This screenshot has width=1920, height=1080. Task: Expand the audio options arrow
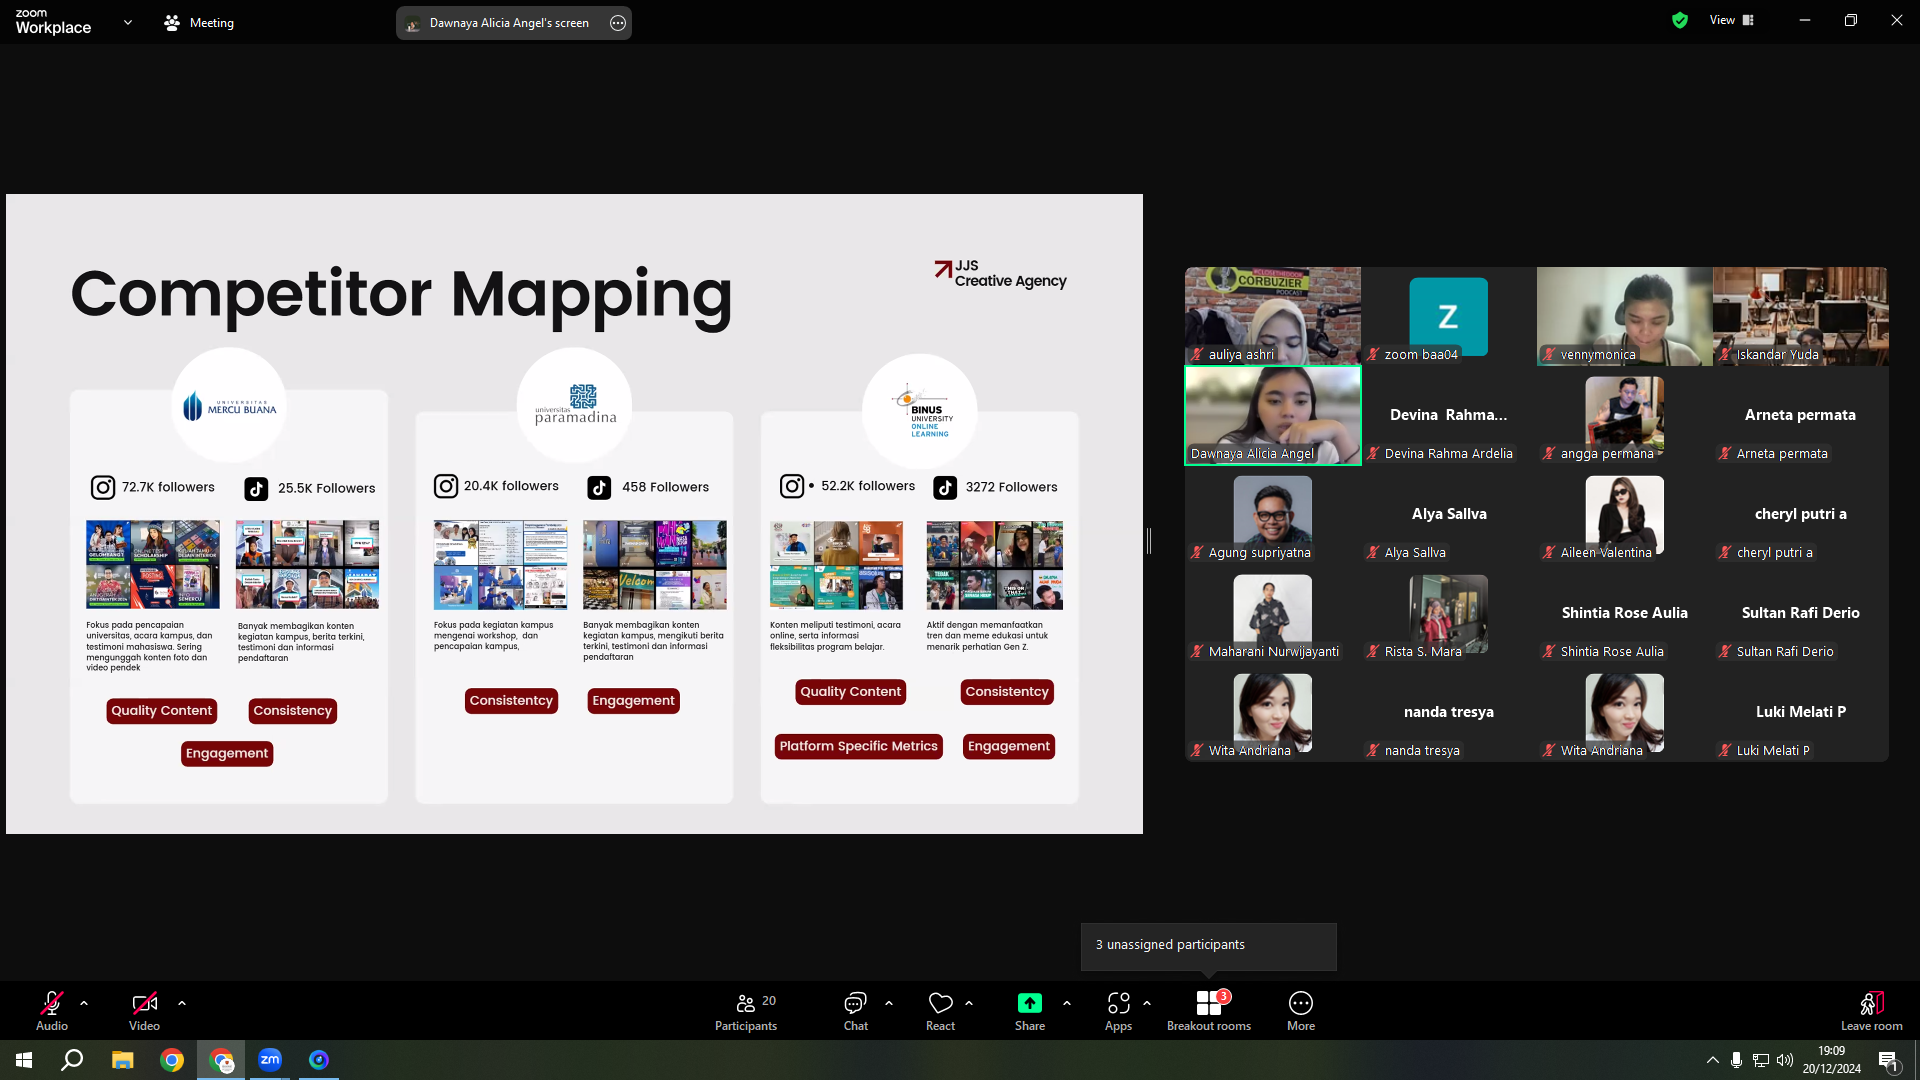click(x=84, y=1002)
